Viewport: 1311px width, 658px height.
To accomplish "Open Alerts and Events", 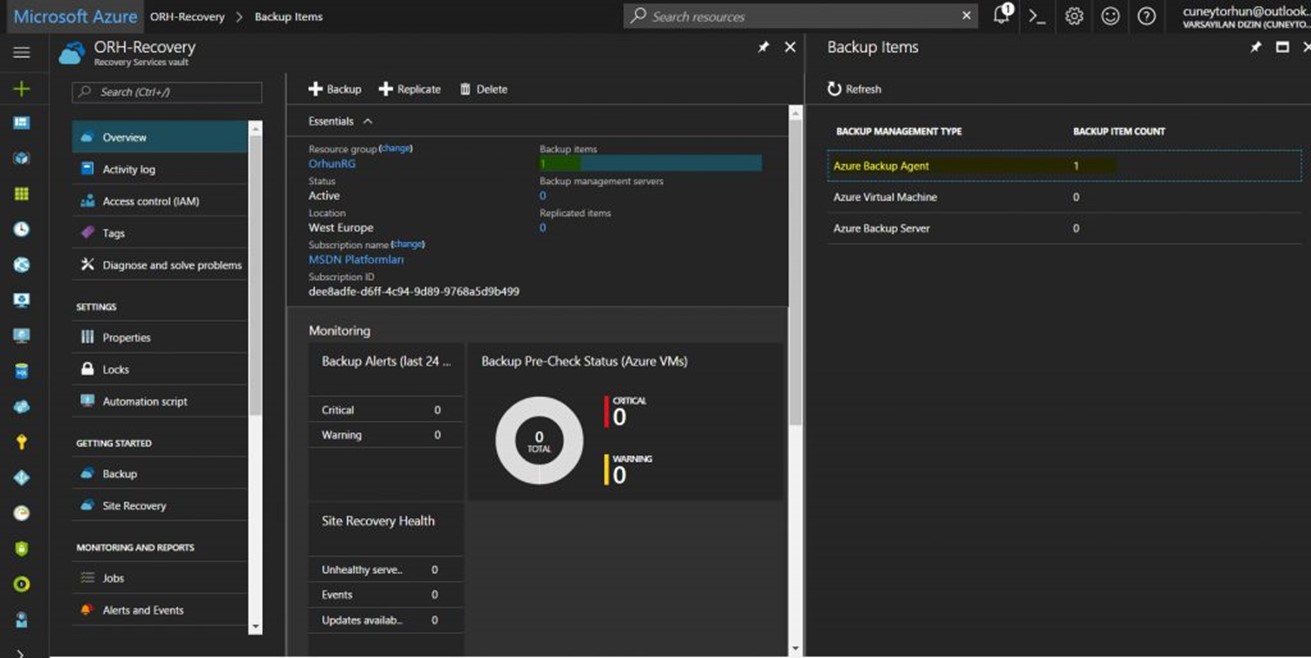I will pos(160,610).
